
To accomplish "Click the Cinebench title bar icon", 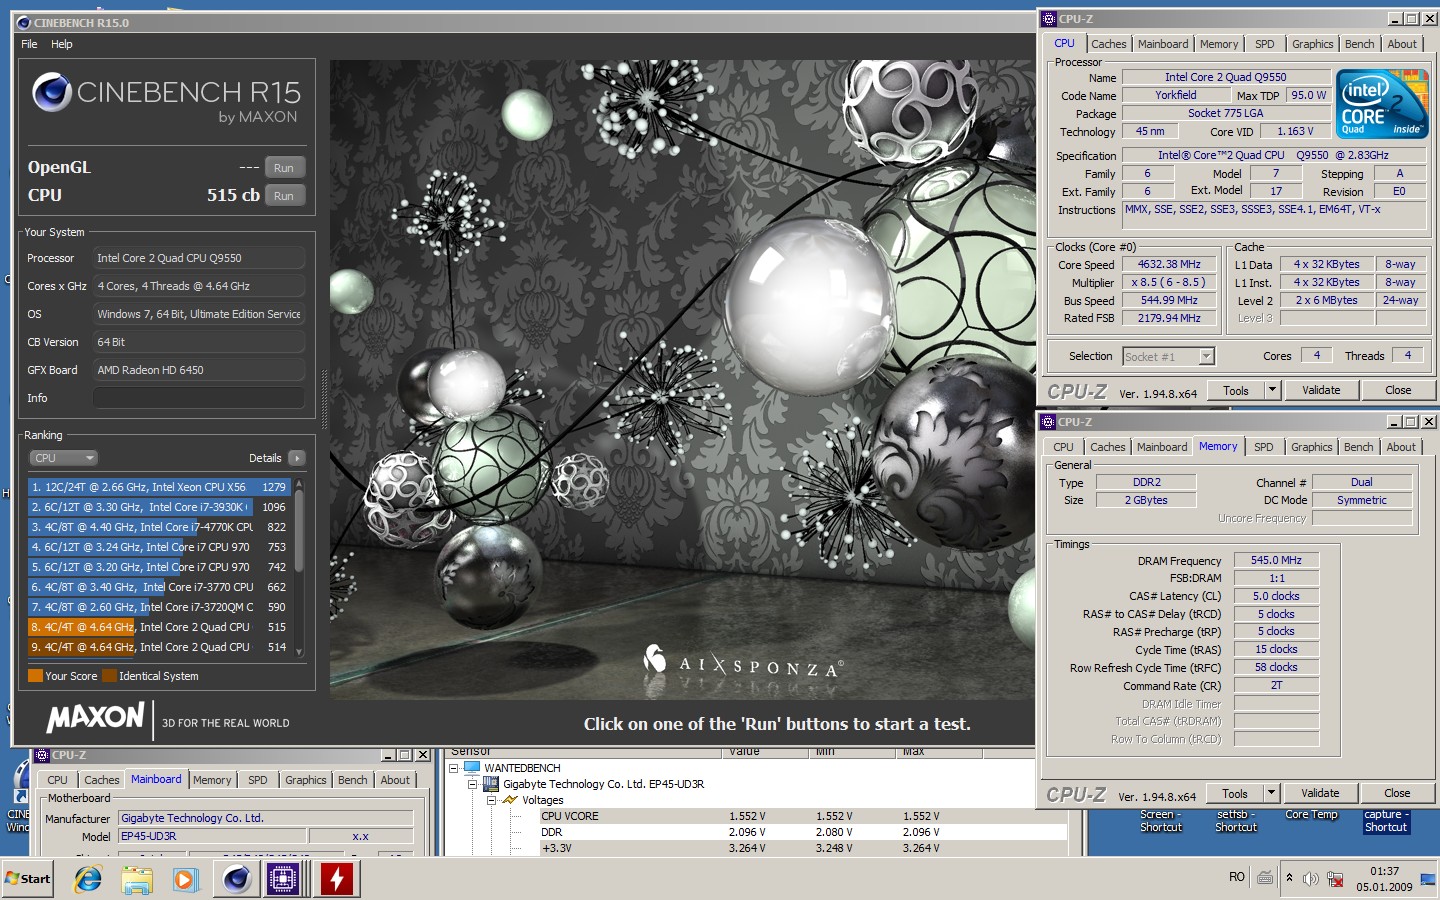I will (x=24, y=23).
